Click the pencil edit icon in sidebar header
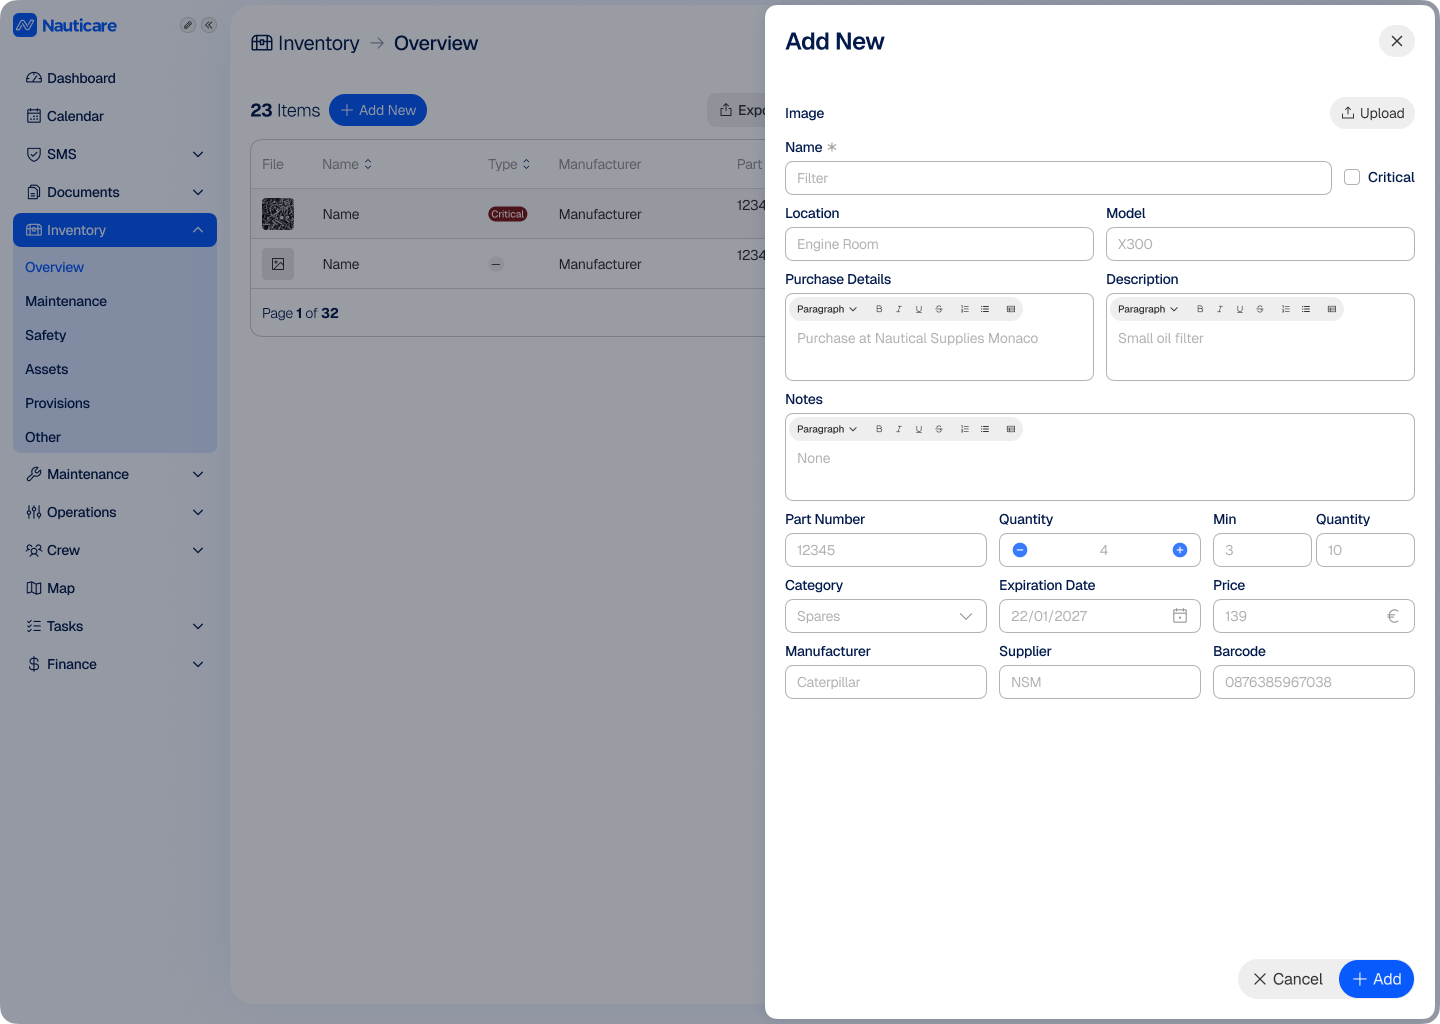 pyautogui.click(x=187, y=25)
